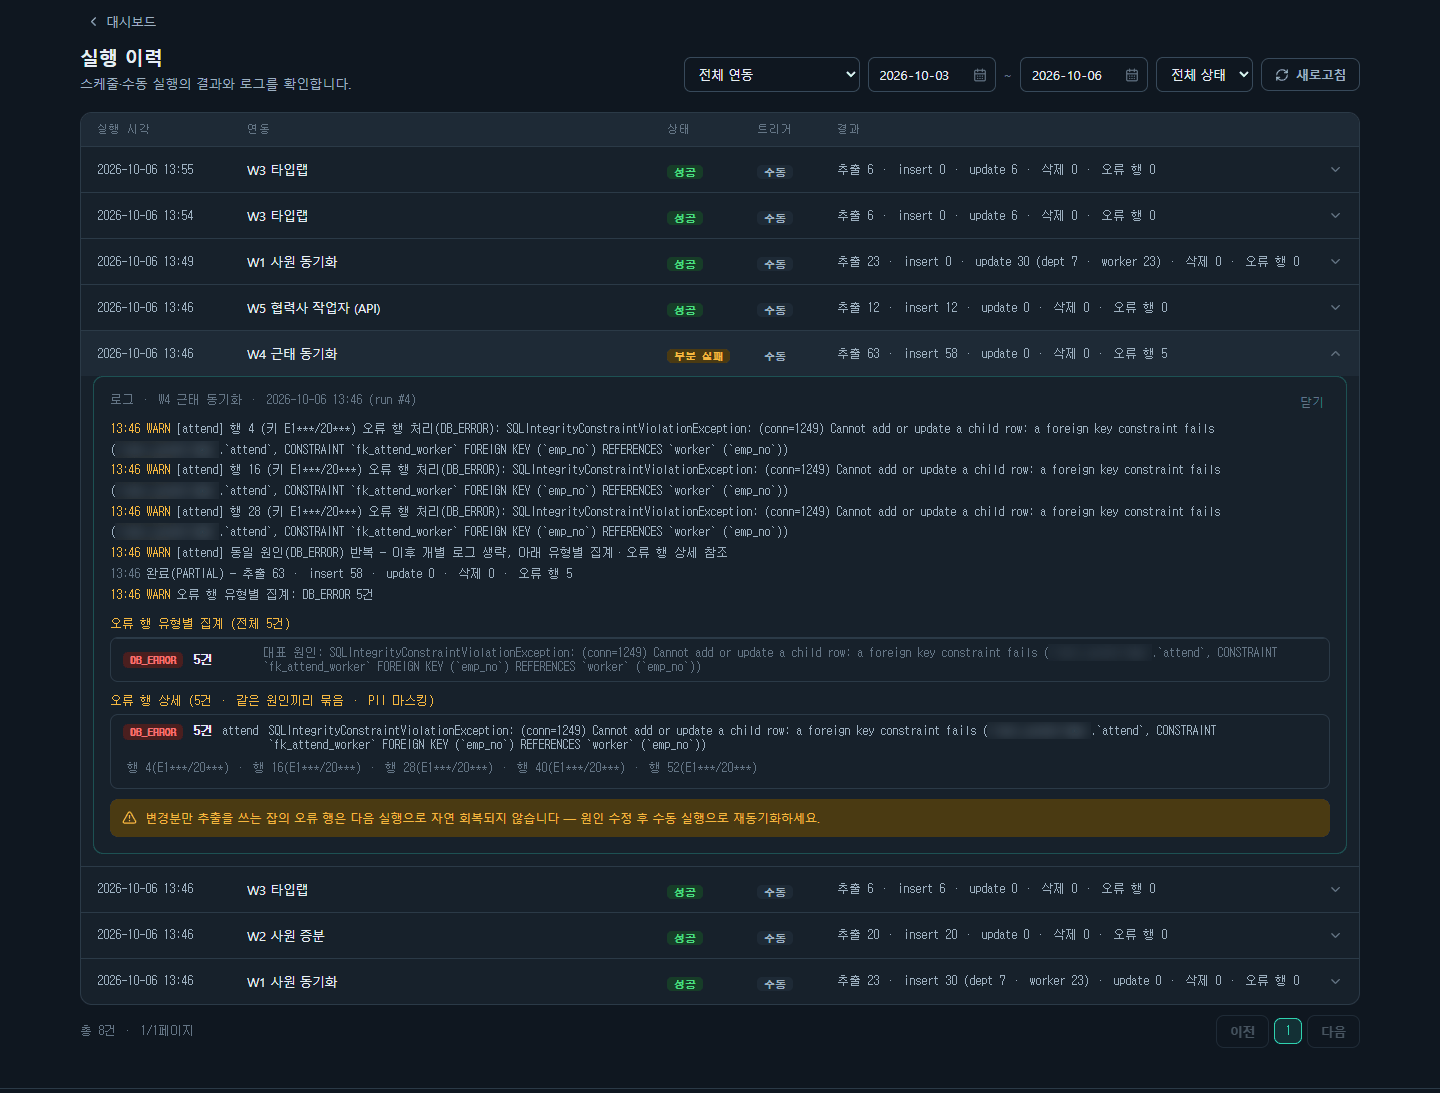The height and width of the screenshot is (1093, 1440).
Task: Select page 1 in pagination
Action: pos(1288,1031)
